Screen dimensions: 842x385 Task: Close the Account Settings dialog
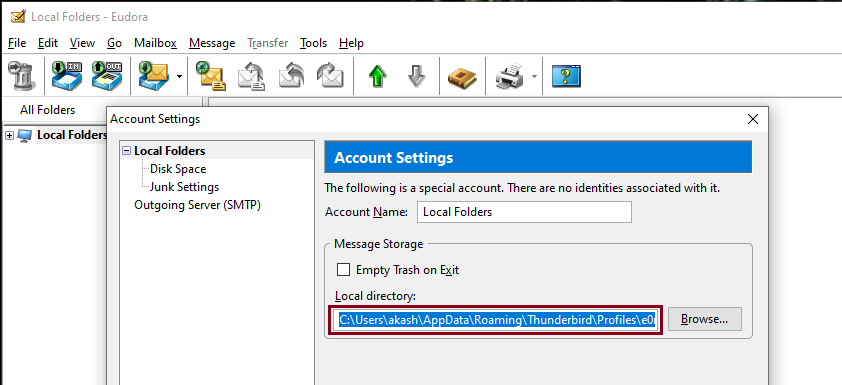coord(753,119)
